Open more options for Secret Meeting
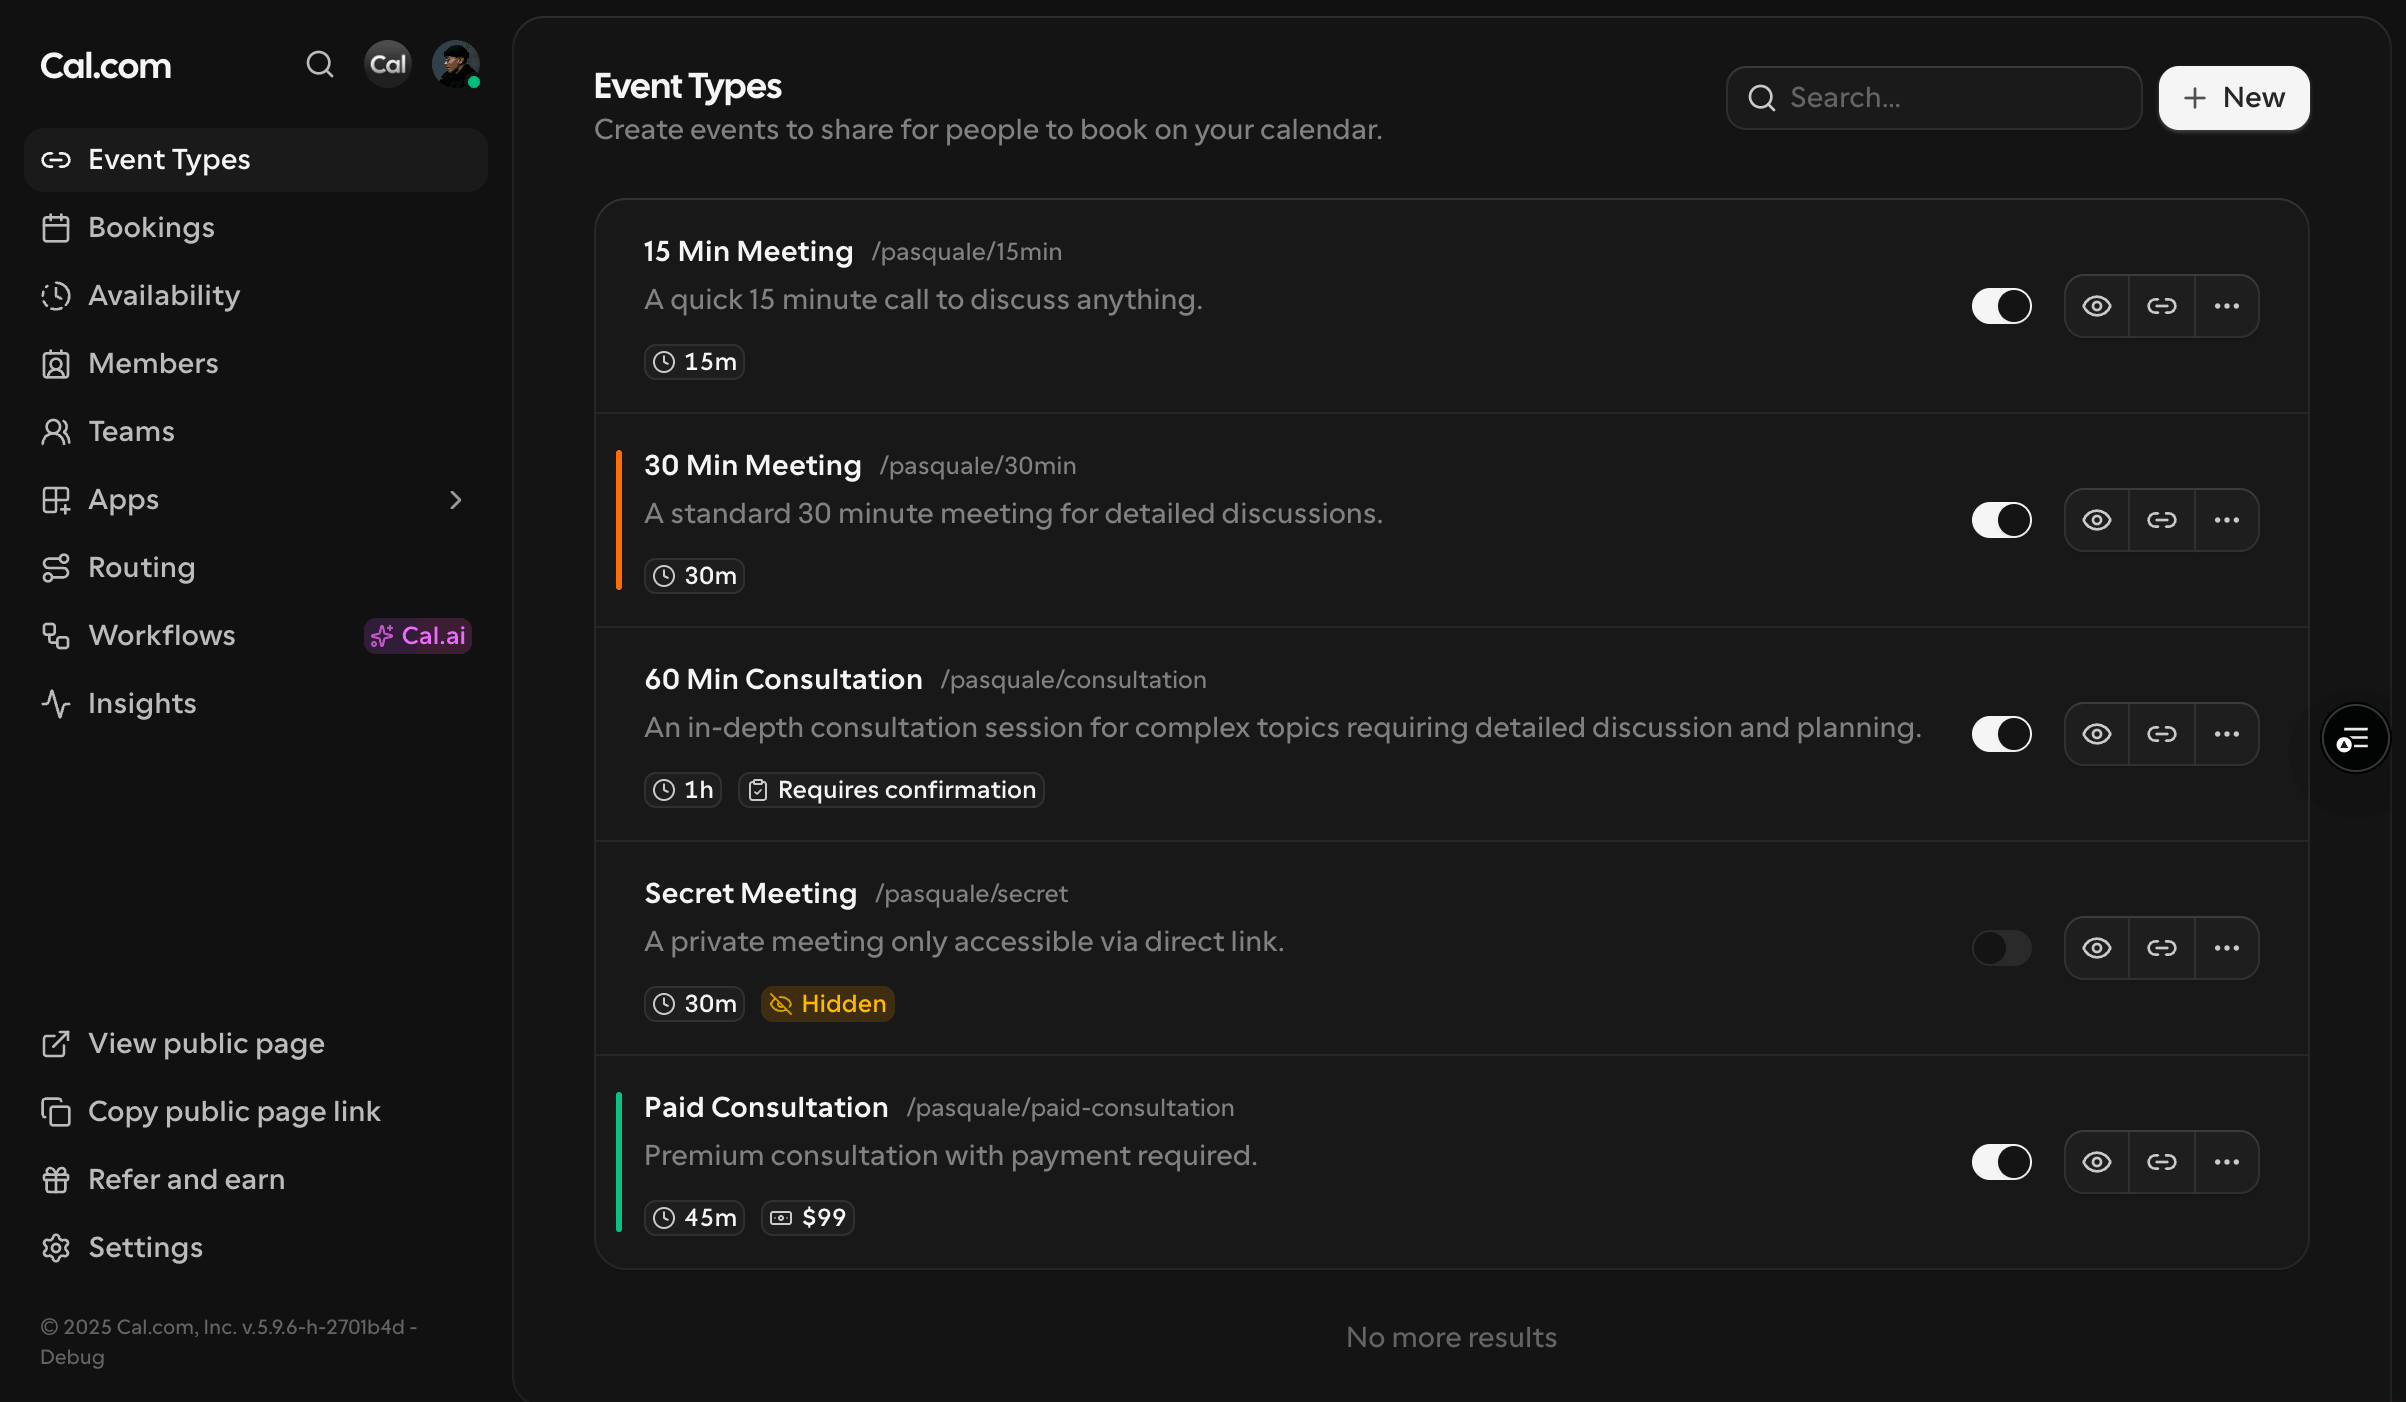 (2227, 948)
